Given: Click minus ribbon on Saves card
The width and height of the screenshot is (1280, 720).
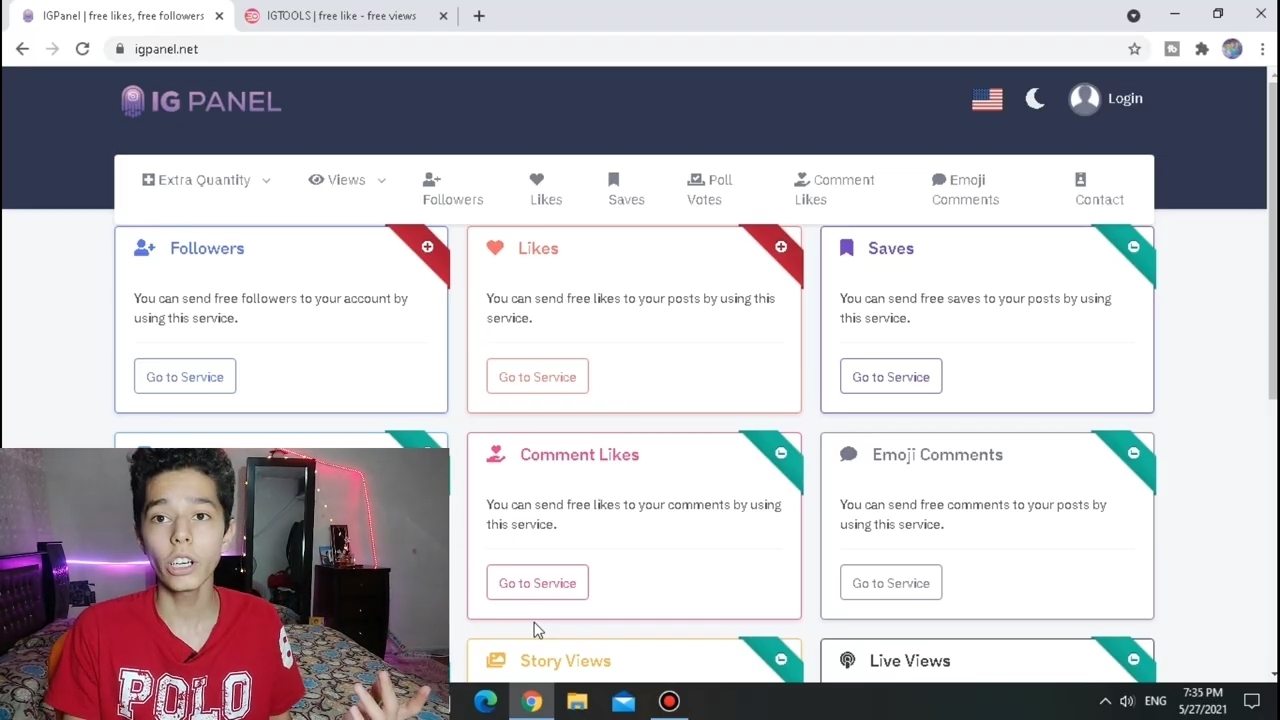Looking at the screenshot, I should pyautogui.click(x=1133, y=247).
